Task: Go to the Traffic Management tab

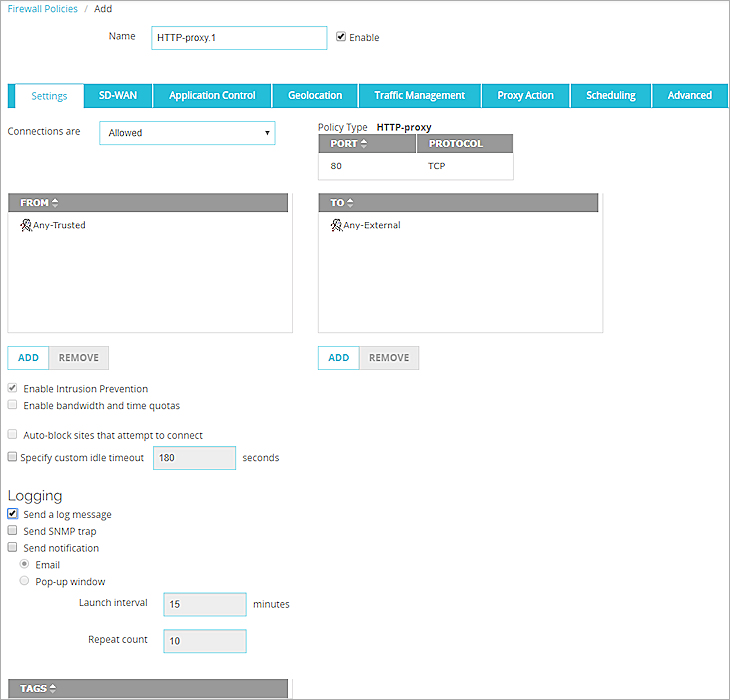Action: 419,96
